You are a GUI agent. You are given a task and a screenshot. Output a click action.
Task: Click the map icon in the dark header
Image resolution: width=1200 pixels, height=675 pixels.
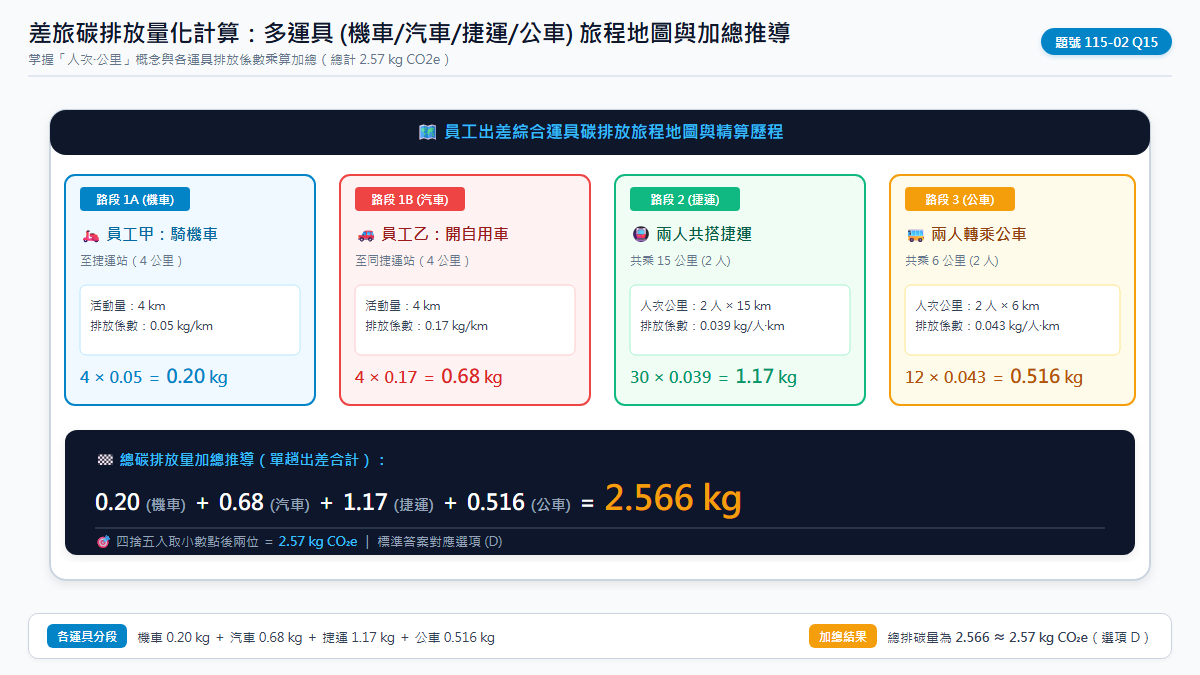click(427, 132)
